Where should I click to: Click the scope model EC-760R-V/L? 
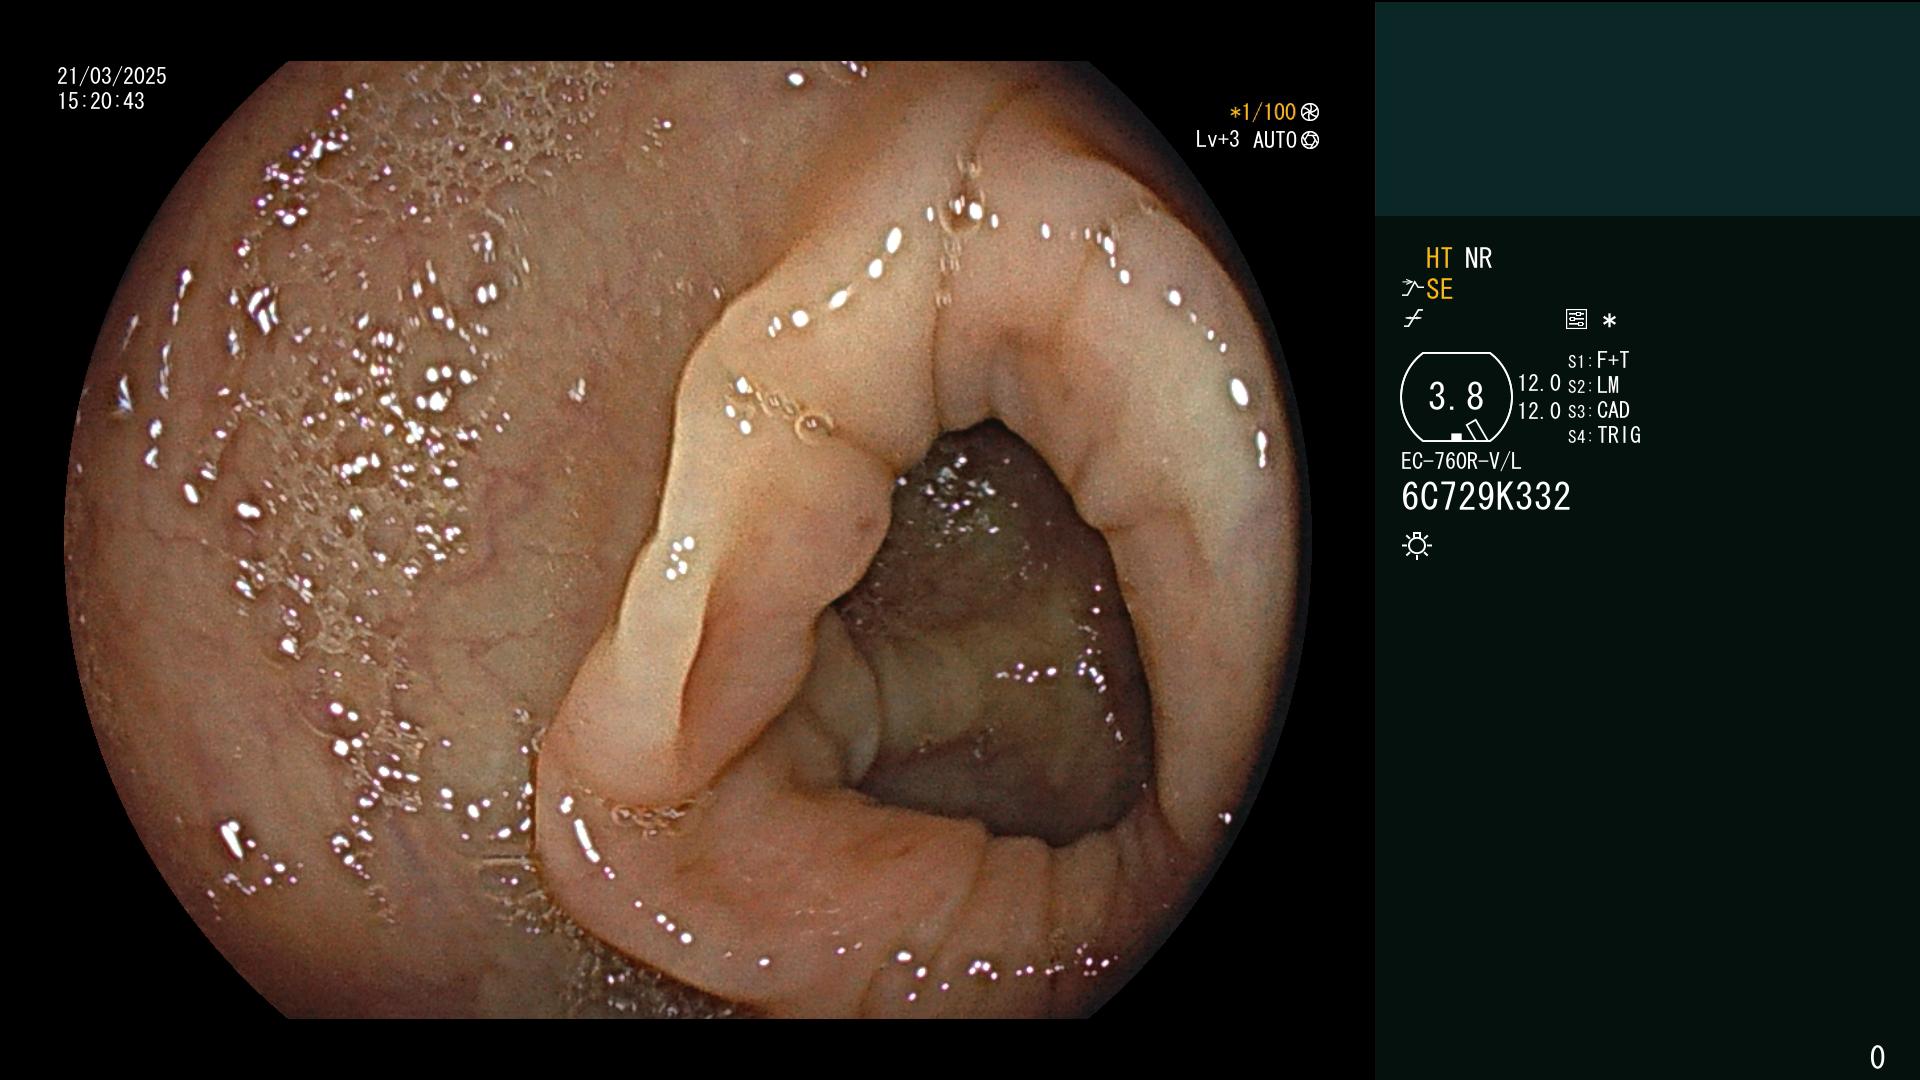pyautogui.click(x=1461, y=461)
